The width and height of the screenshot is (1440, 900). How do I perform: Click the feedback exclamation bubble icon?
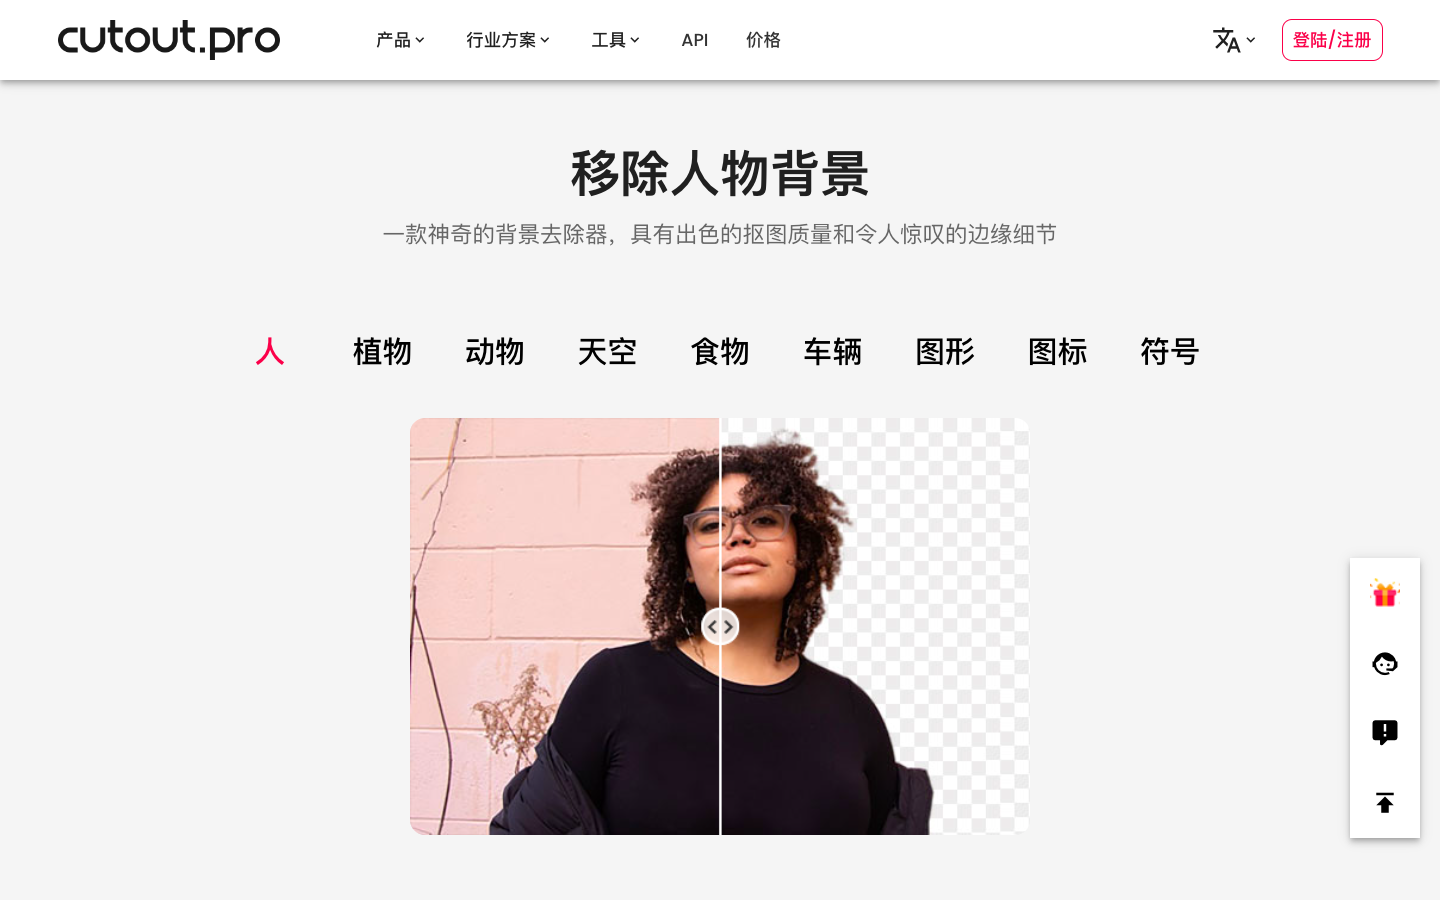coord(1385,732)
